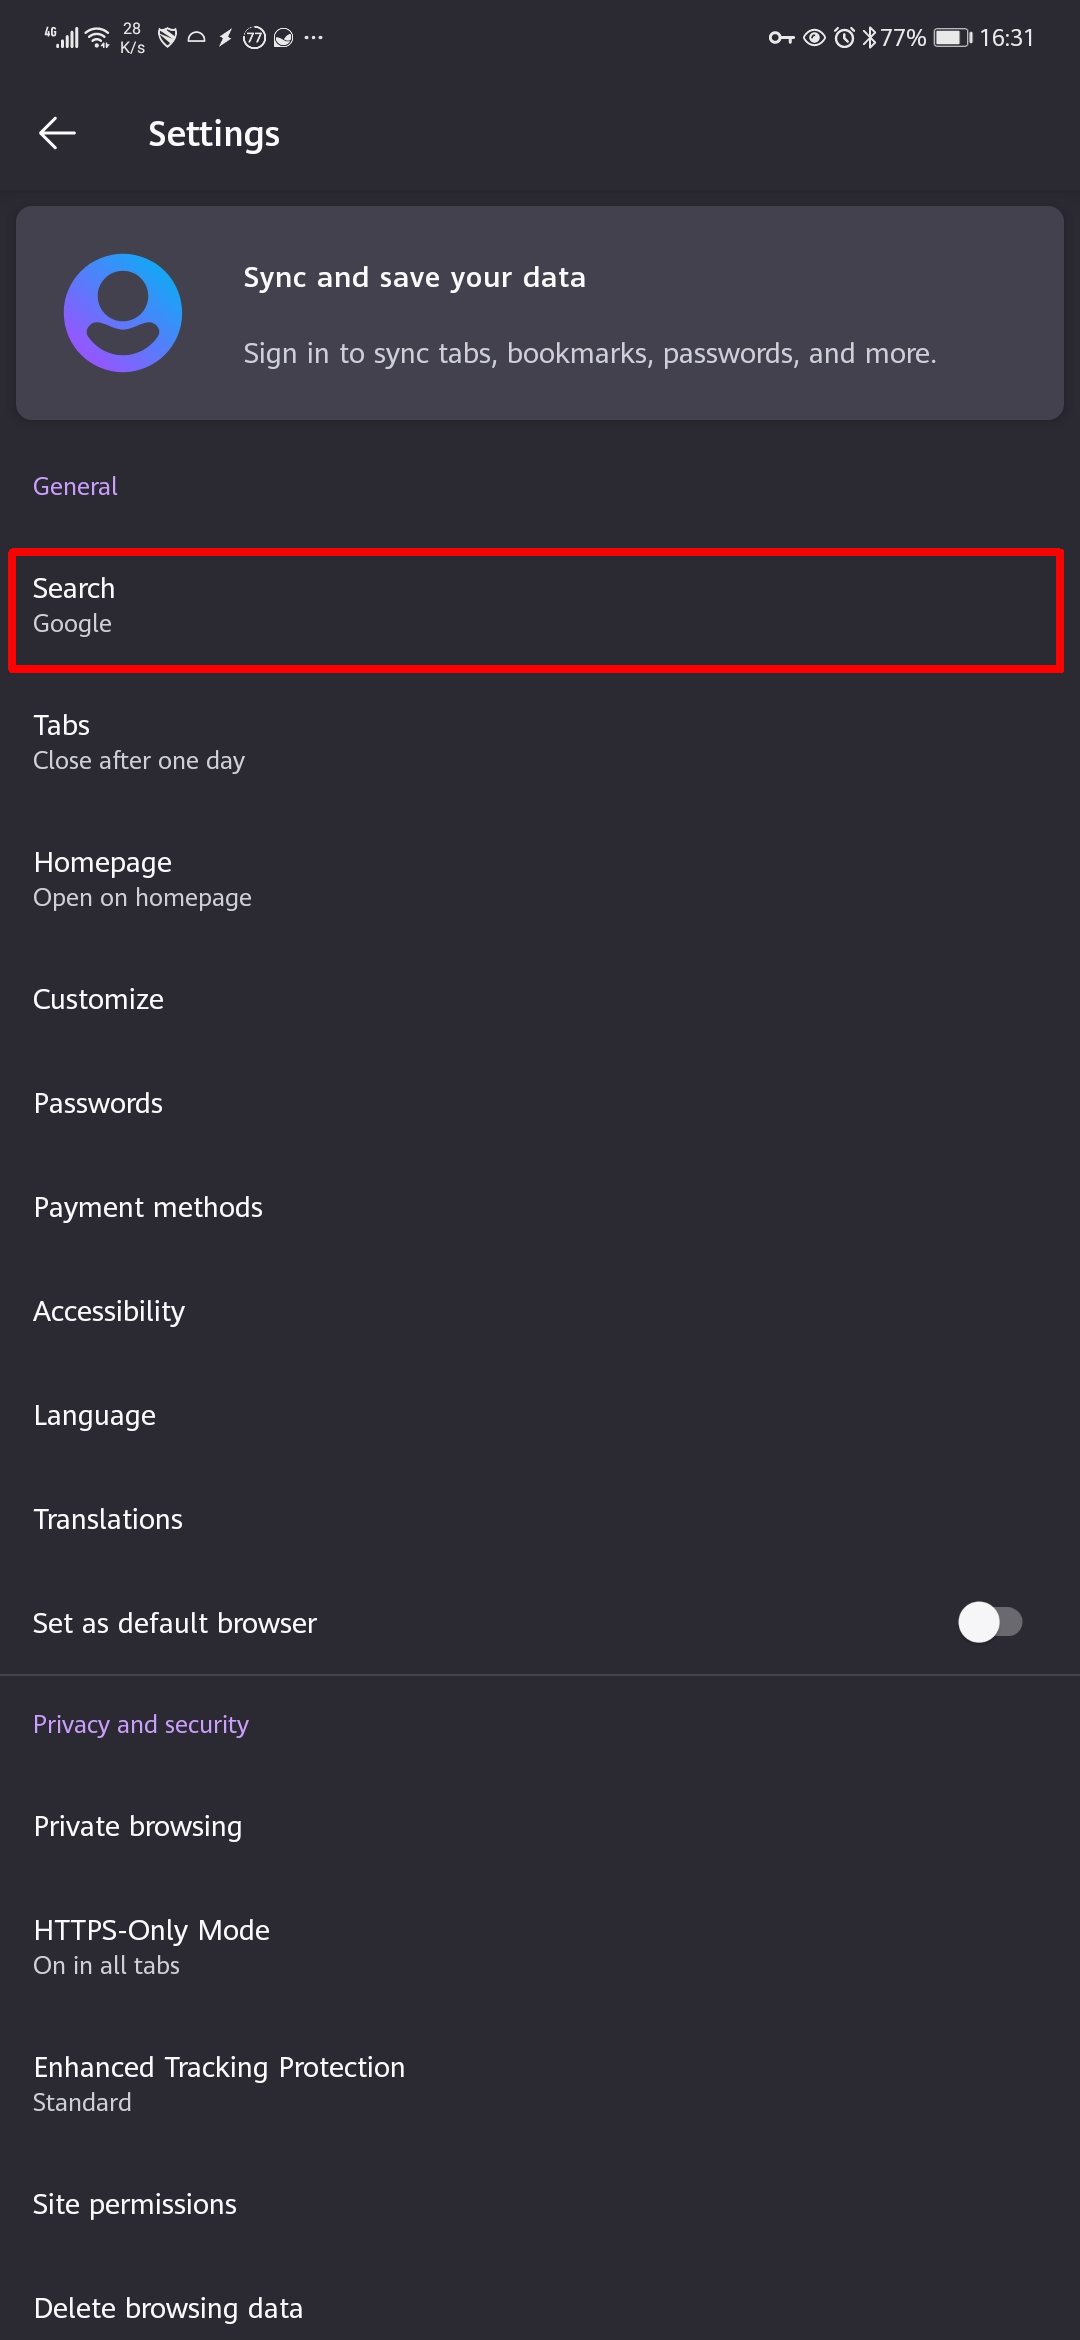Tap the account avatar icon
The image size is (1080, 2340).
123,313
